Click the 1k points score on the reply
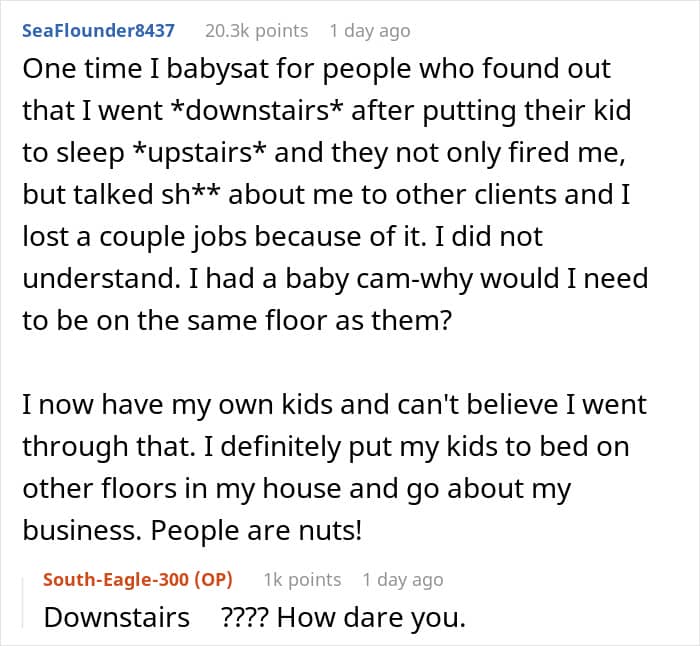Viewport: 700px width, 646px height. tap(302, 579)
